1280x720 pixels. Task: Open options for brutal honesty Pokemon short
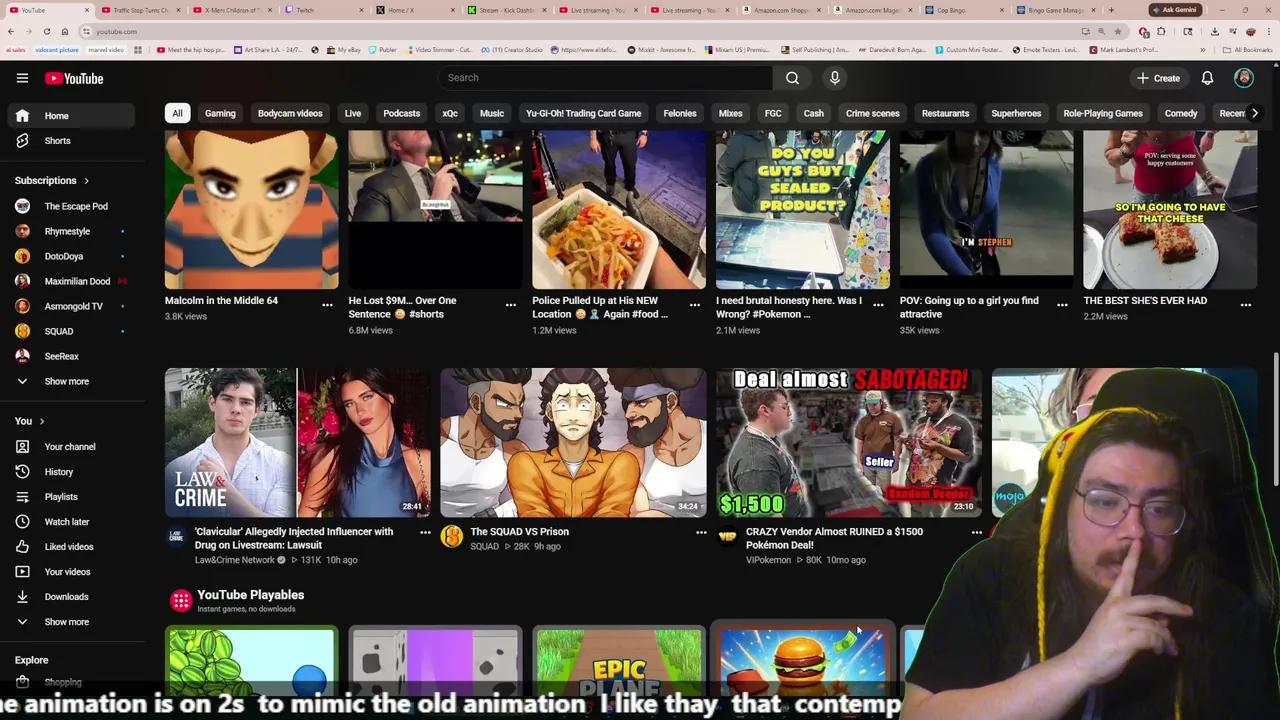[x=879, y=305]
